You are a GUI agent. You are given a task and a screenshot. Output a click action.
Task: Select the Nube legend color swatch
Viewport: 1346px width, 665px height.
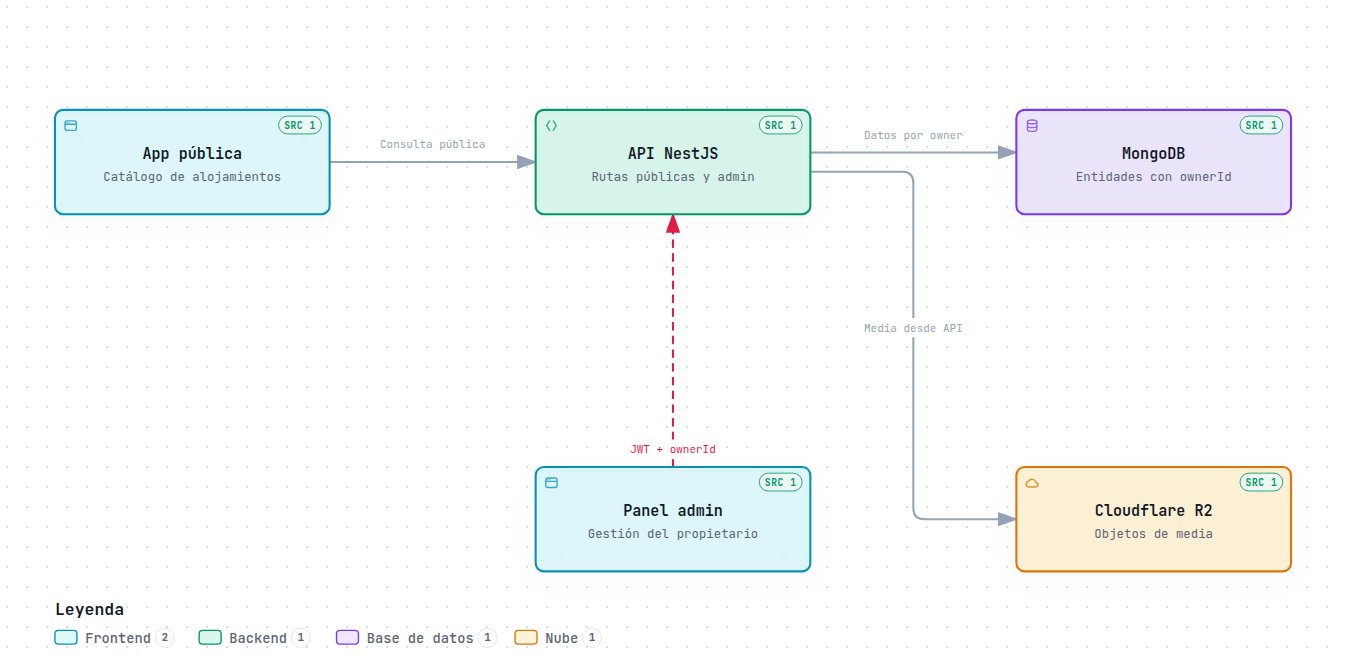[x=526, y=638]
